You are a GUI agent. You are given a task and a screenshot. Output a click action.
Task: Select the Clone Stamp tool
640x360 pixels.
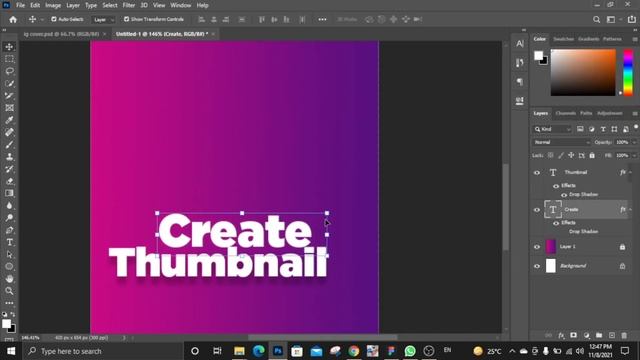point(9,157)
